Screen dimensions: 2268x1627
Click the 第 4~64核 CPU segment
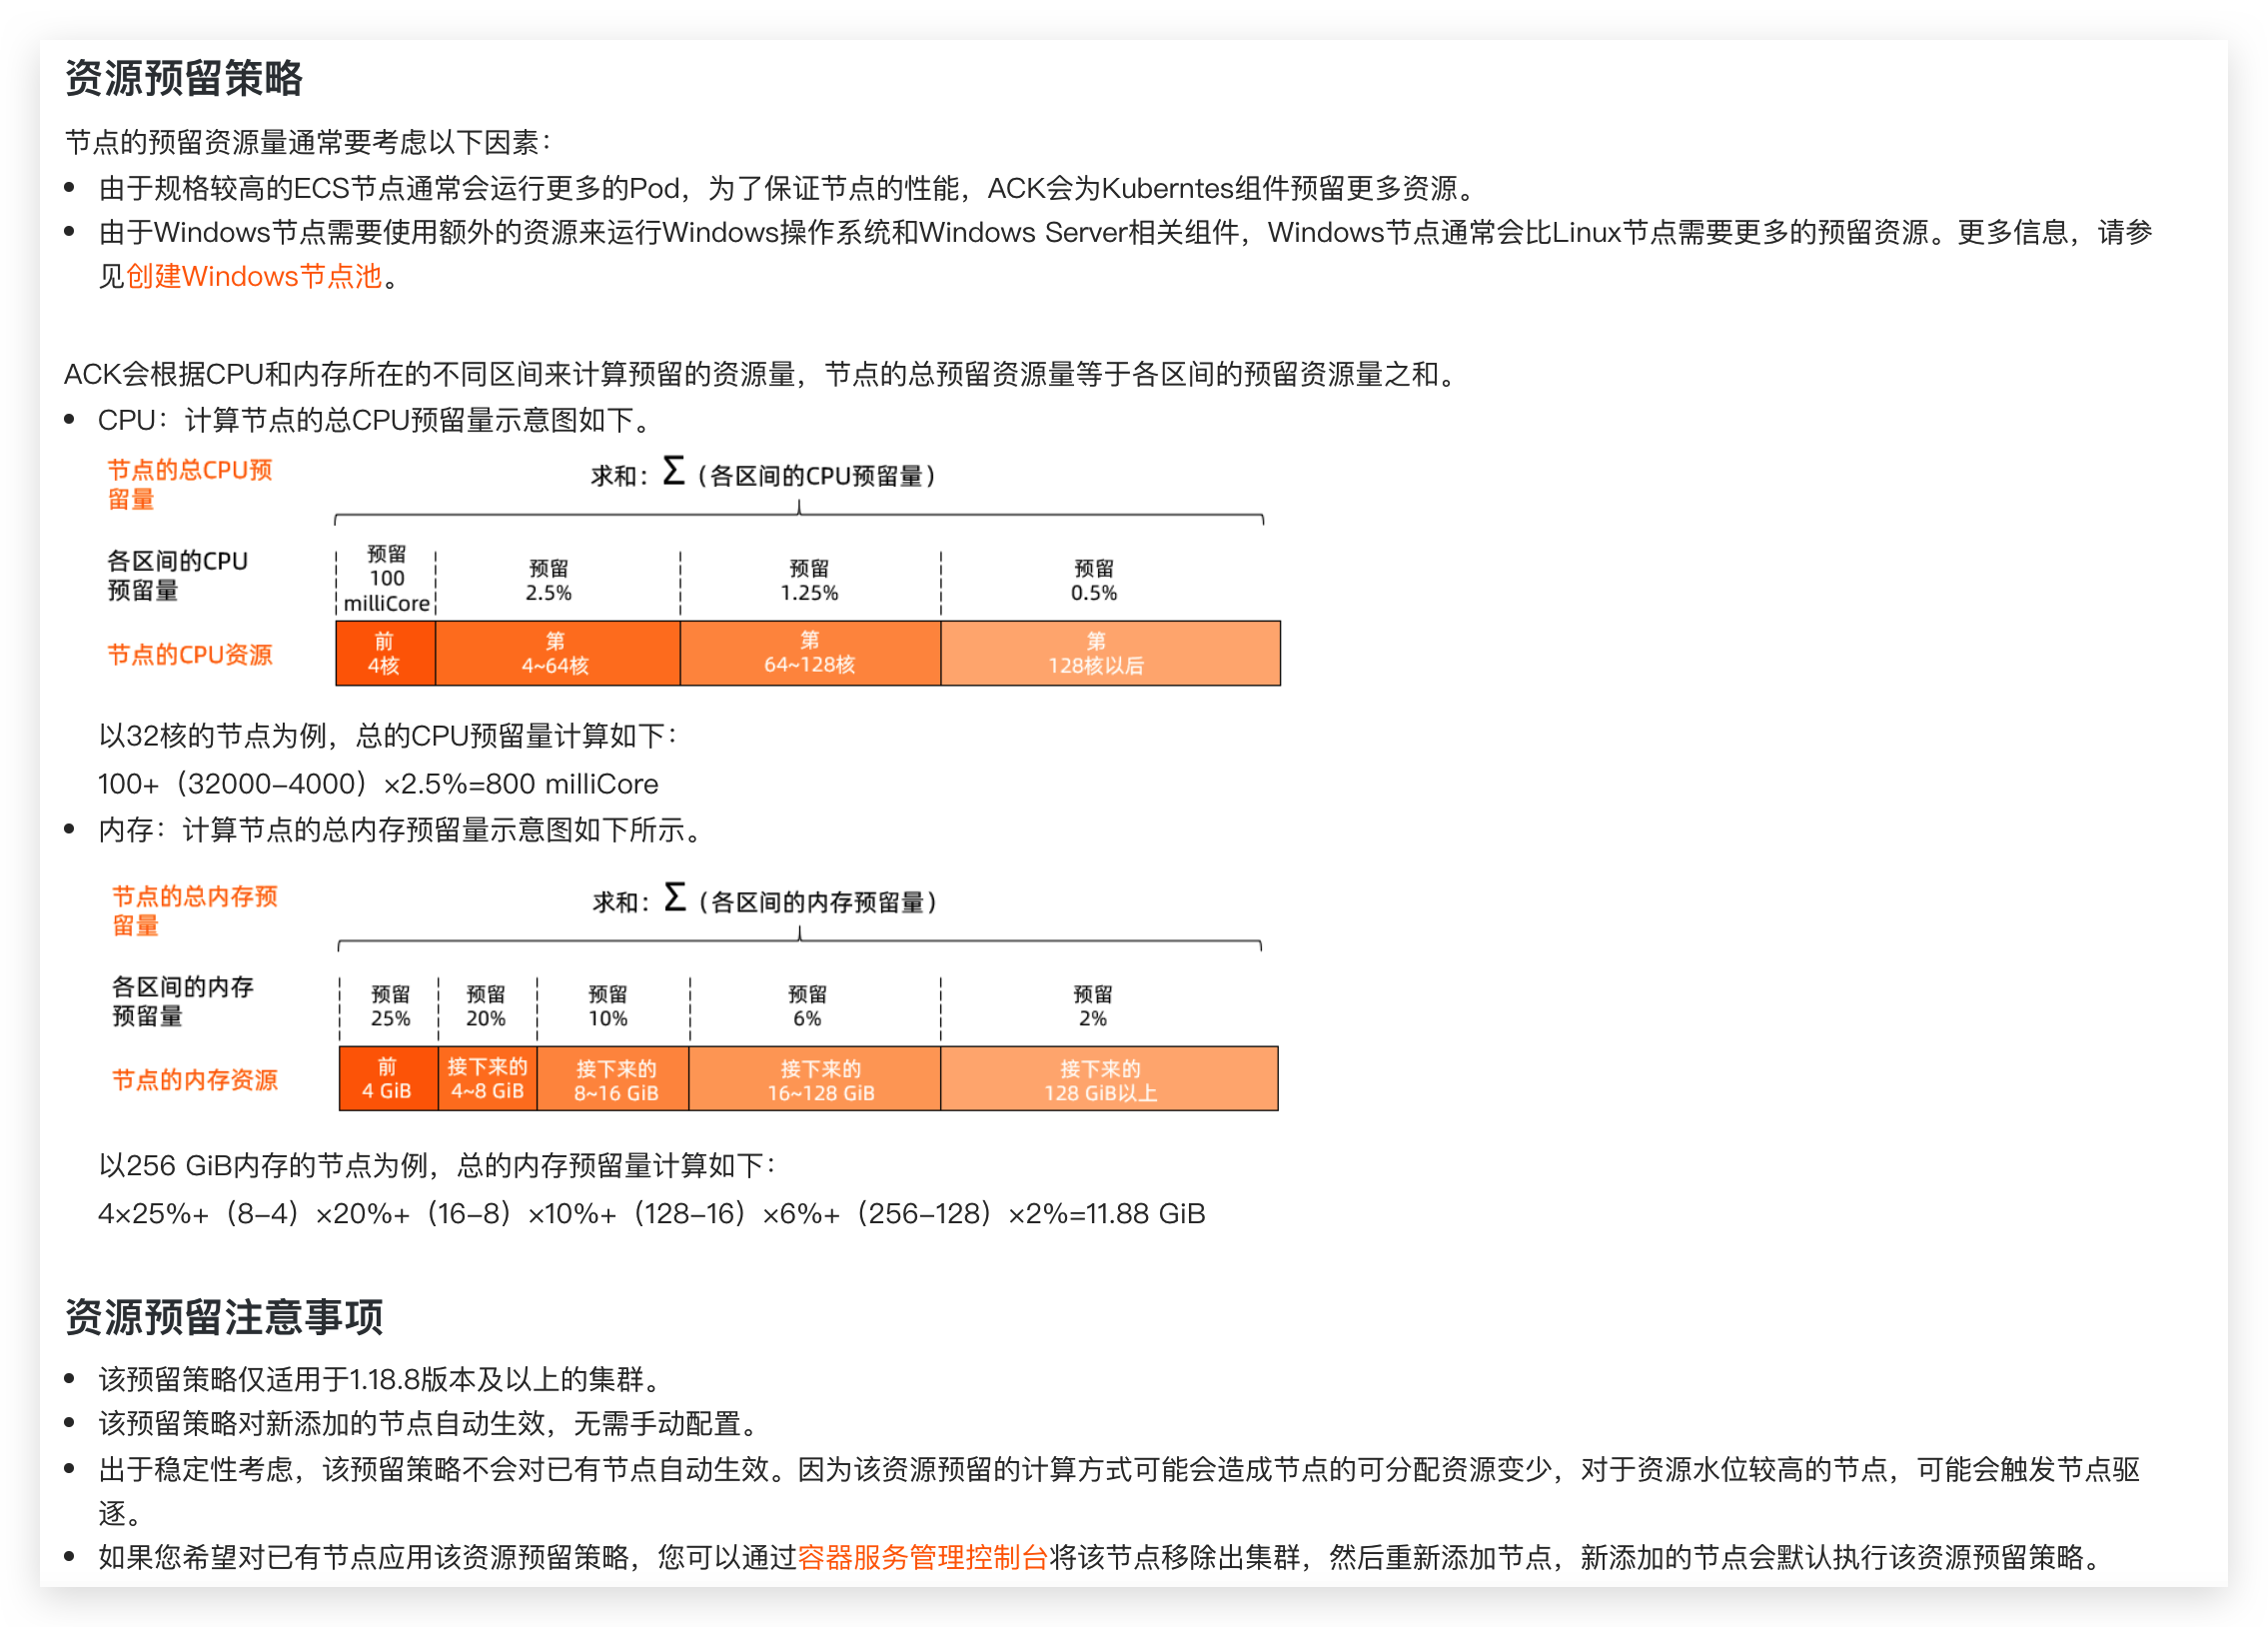(x=557, y=653)
